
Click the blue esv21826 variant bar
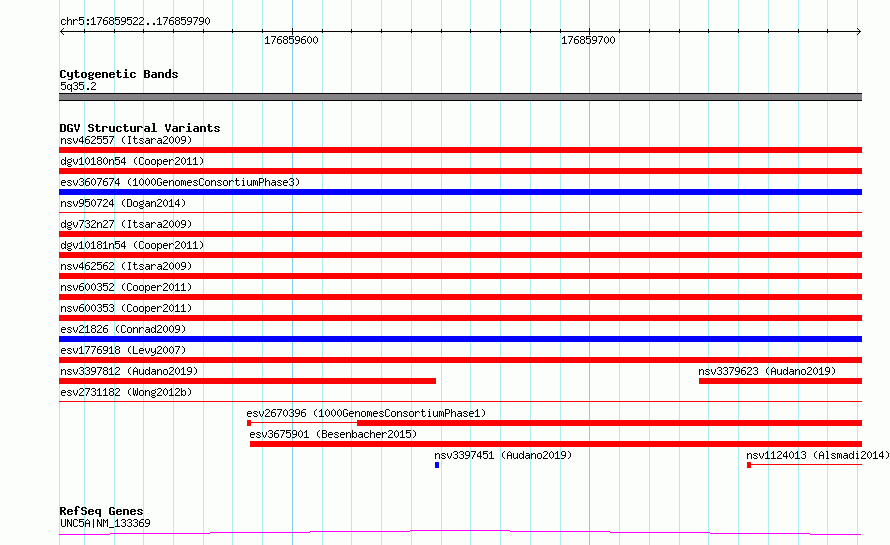tap(460, 339)
